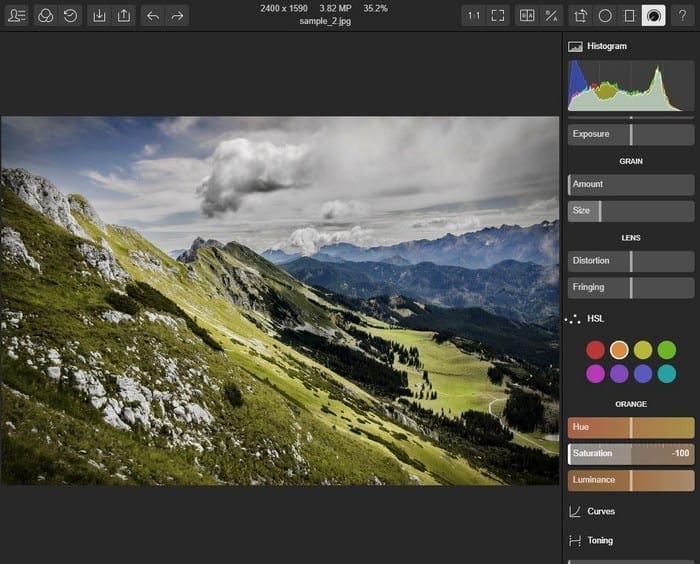Select the cyan HSL color swatch
This screenshot has width=700, height=564.
(667, 374)
